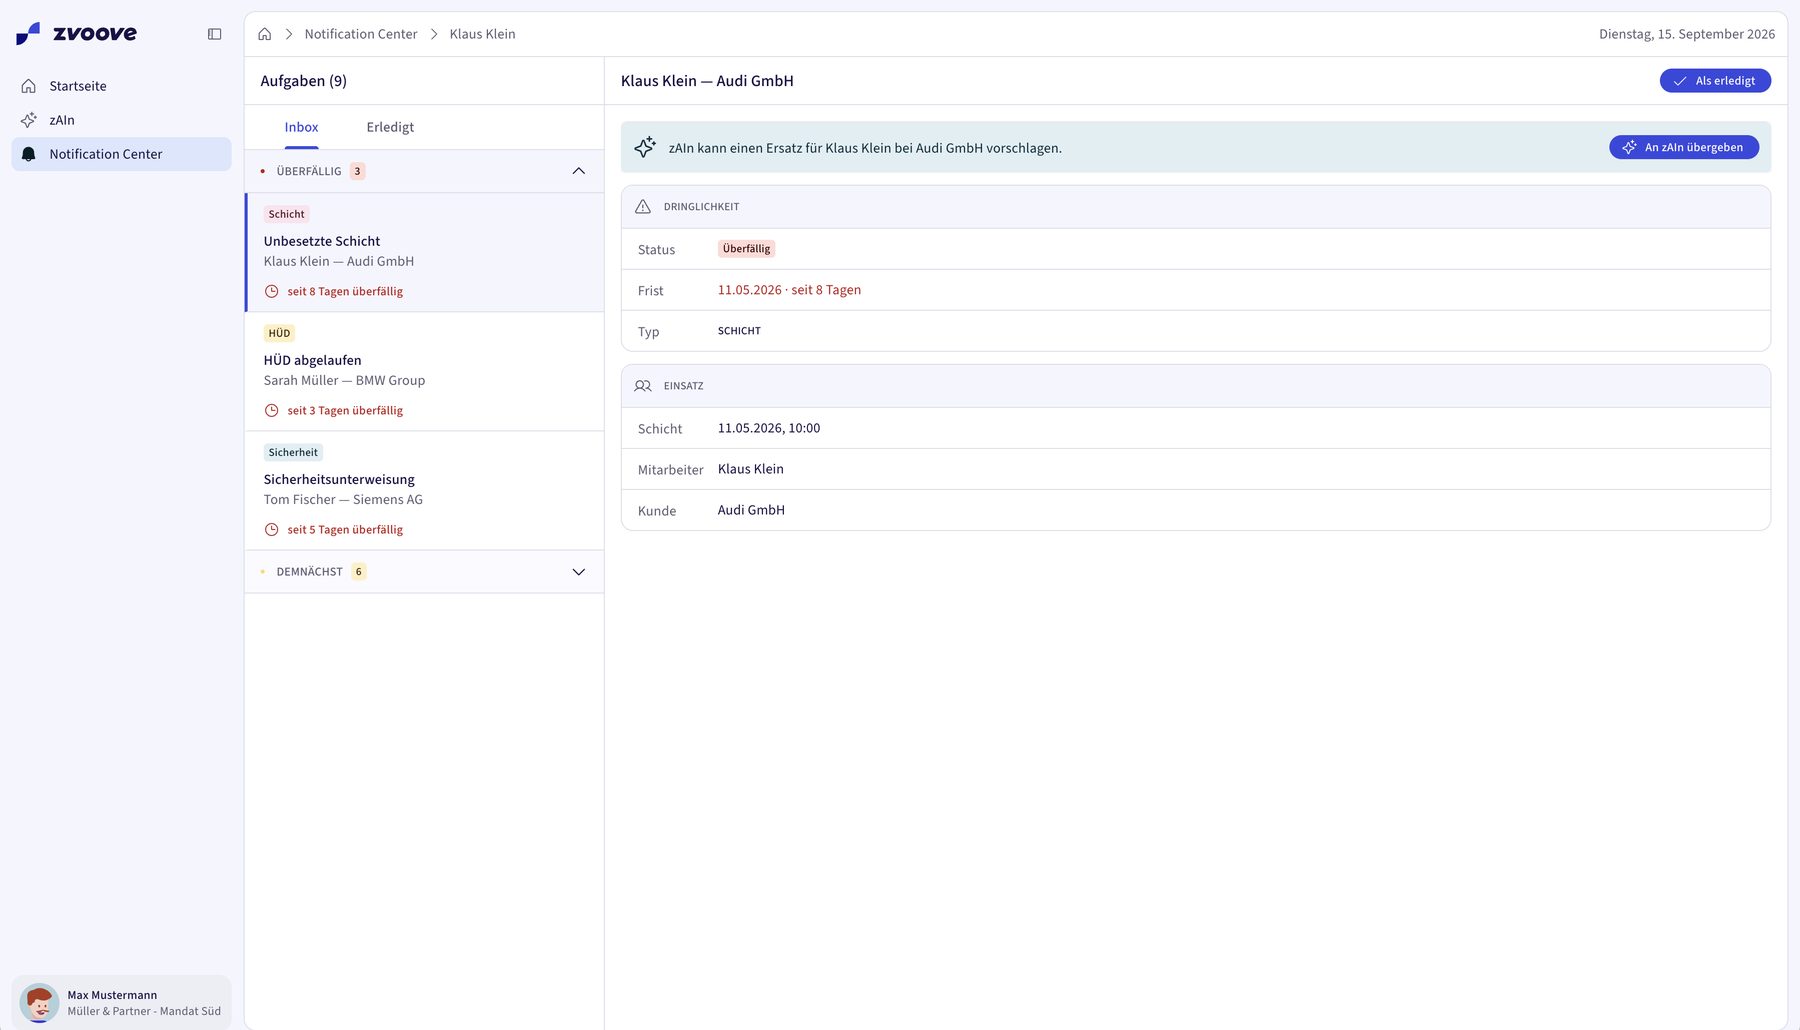
Task: Click the Notification Center bell icon
Action: tap(29, 154)
